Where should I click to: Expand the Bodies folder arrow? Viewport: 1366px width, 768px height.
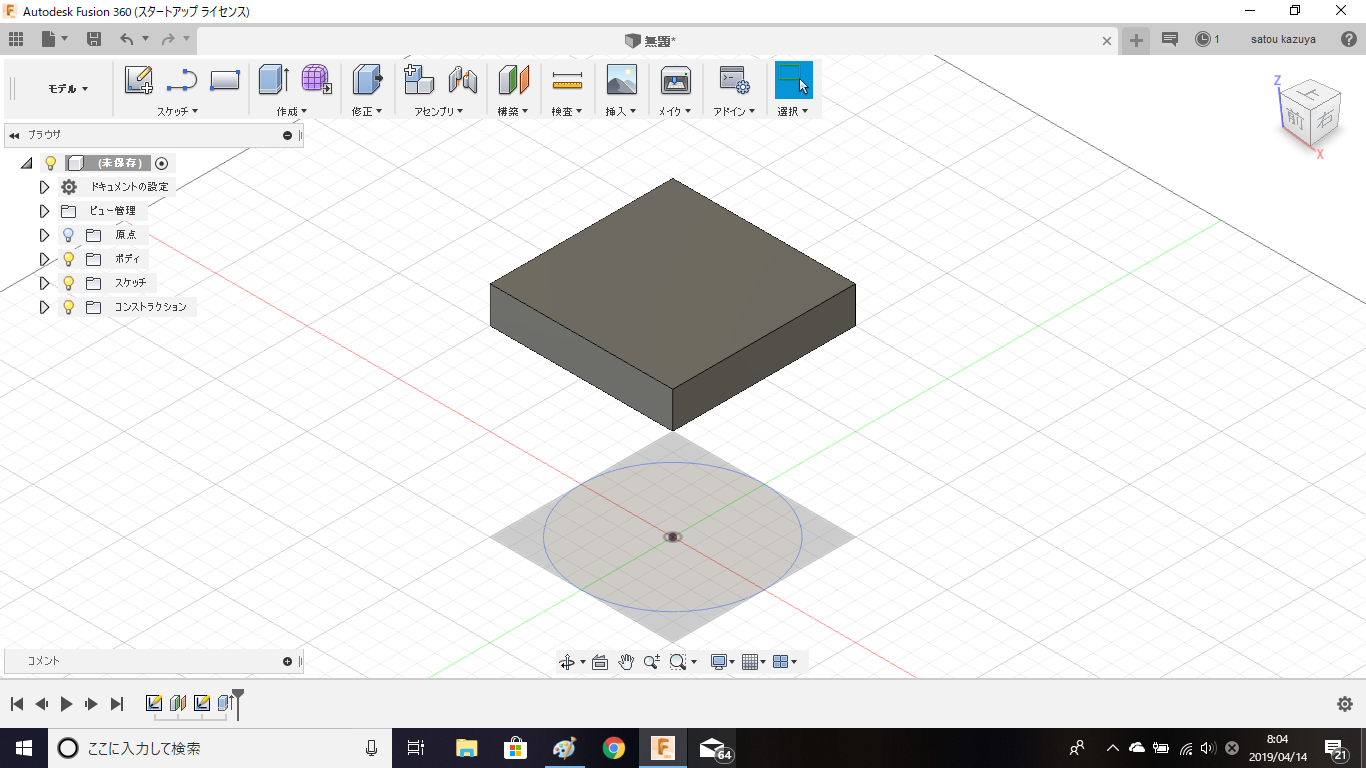point(44,259)
